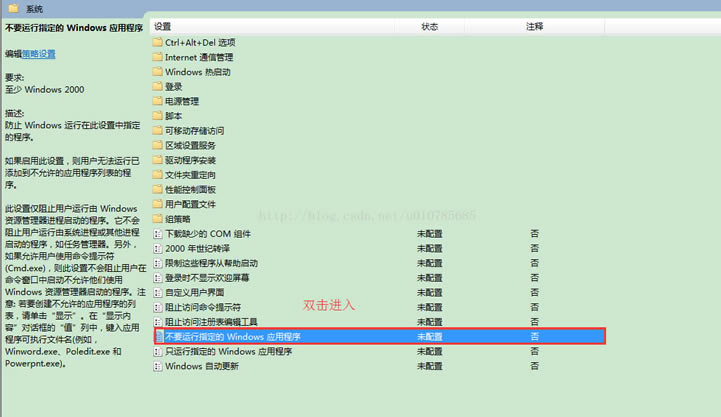The width and height of the screenshot is (721, 417).
Task: Select the Internet 通信管理 folder icon
Action: [x=157, y=58]
